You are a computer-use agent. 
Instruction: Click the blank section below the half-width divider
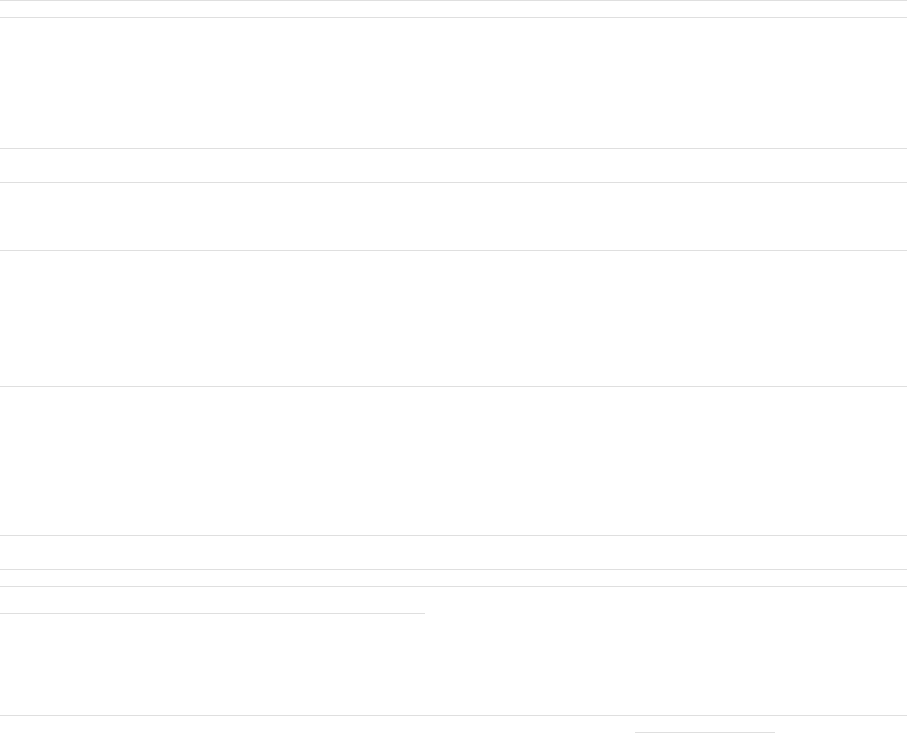pyautogui.click(x=453, y=665)
